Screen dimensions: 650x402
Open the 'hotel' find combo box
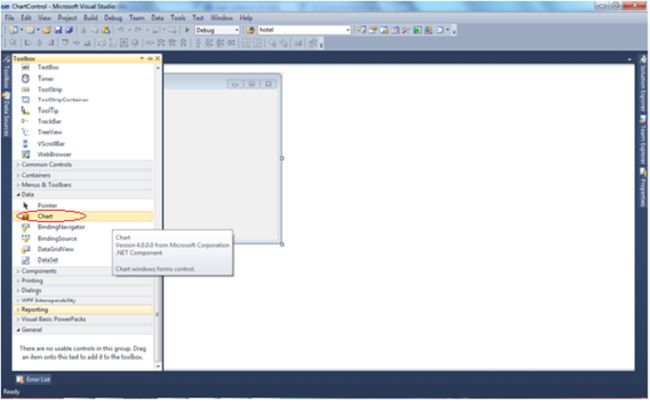point(304,30)
